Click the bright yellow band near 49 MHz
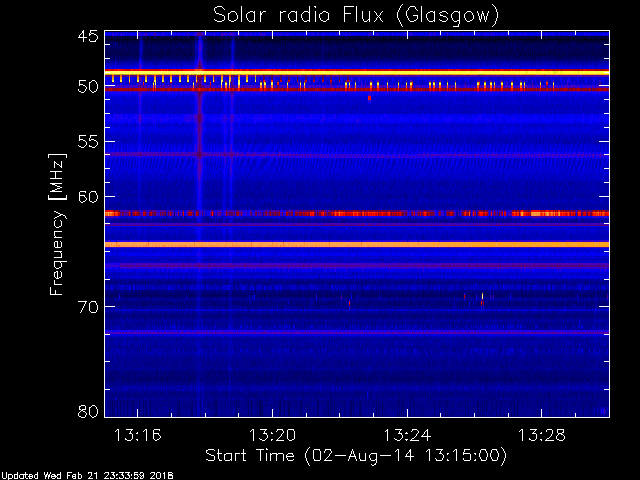This screenshot has width=640, height=480. point(357,73)
